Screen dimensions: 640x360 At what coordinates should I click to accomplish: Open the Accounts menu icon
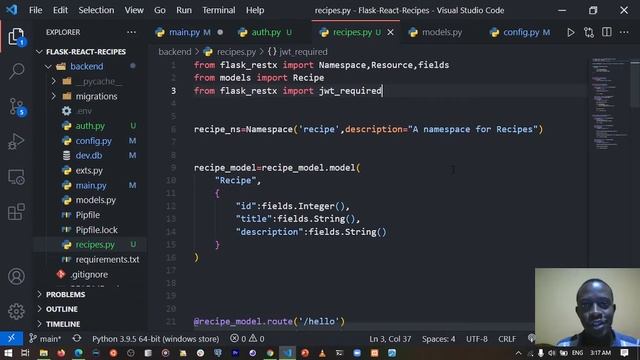[16, 276]
